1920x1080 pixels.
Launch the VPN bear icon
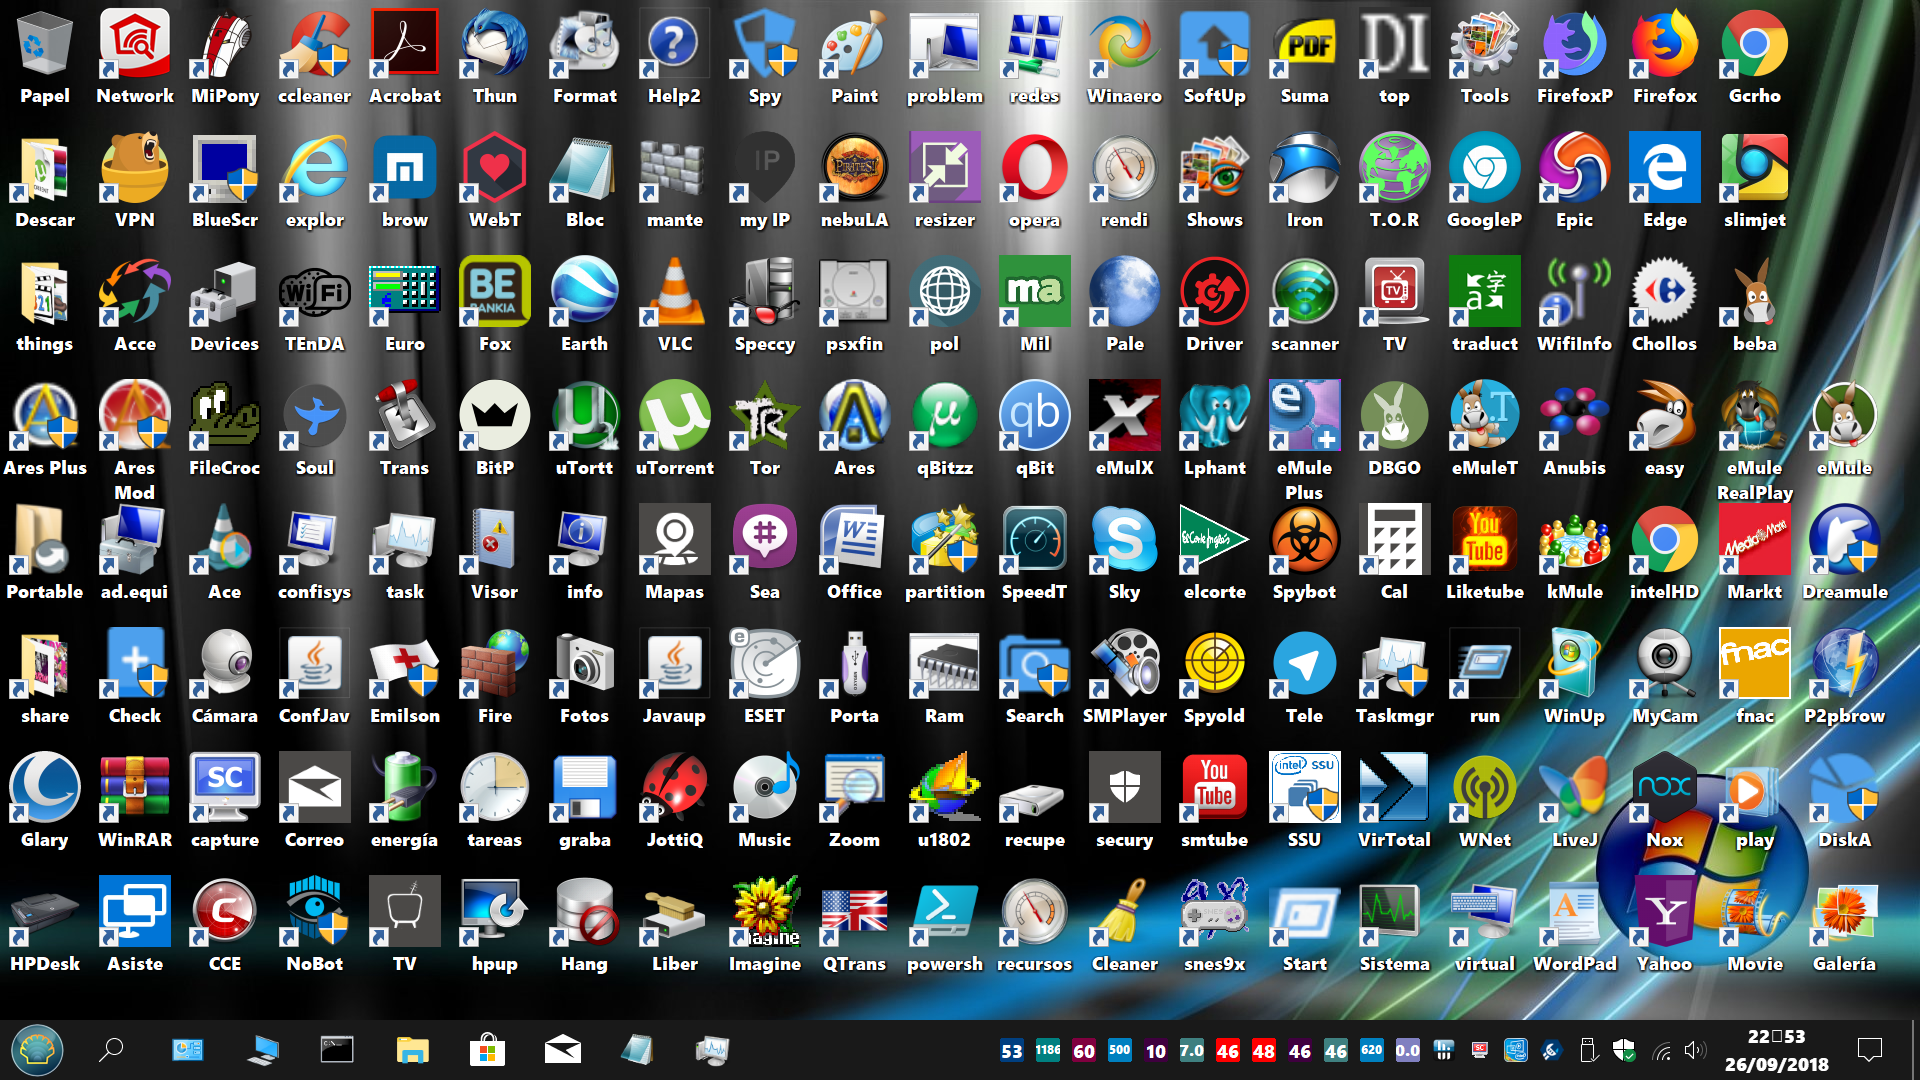point(135,181)
